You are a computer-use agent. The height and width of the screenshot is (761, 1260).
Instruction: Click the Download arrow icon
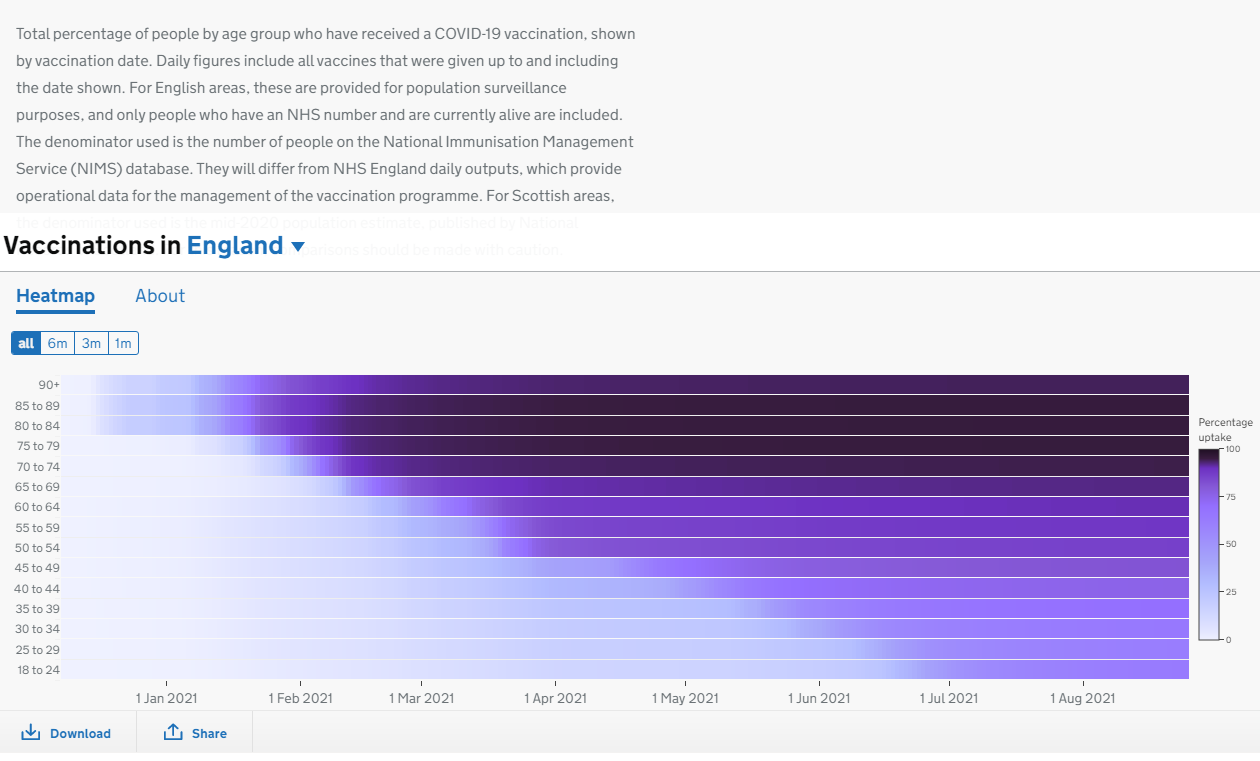click(x=31, y=733)
